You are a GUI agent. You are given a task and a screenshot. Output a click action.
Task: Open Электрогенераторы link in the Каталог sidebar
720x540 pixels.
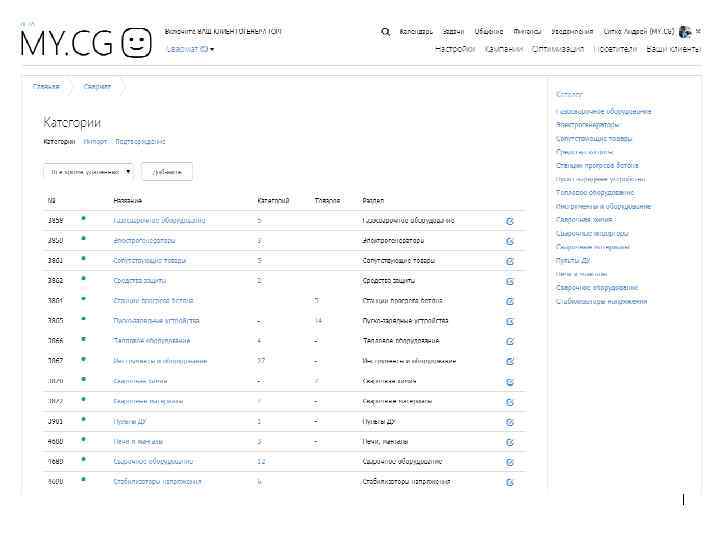(x=587, y=125)
